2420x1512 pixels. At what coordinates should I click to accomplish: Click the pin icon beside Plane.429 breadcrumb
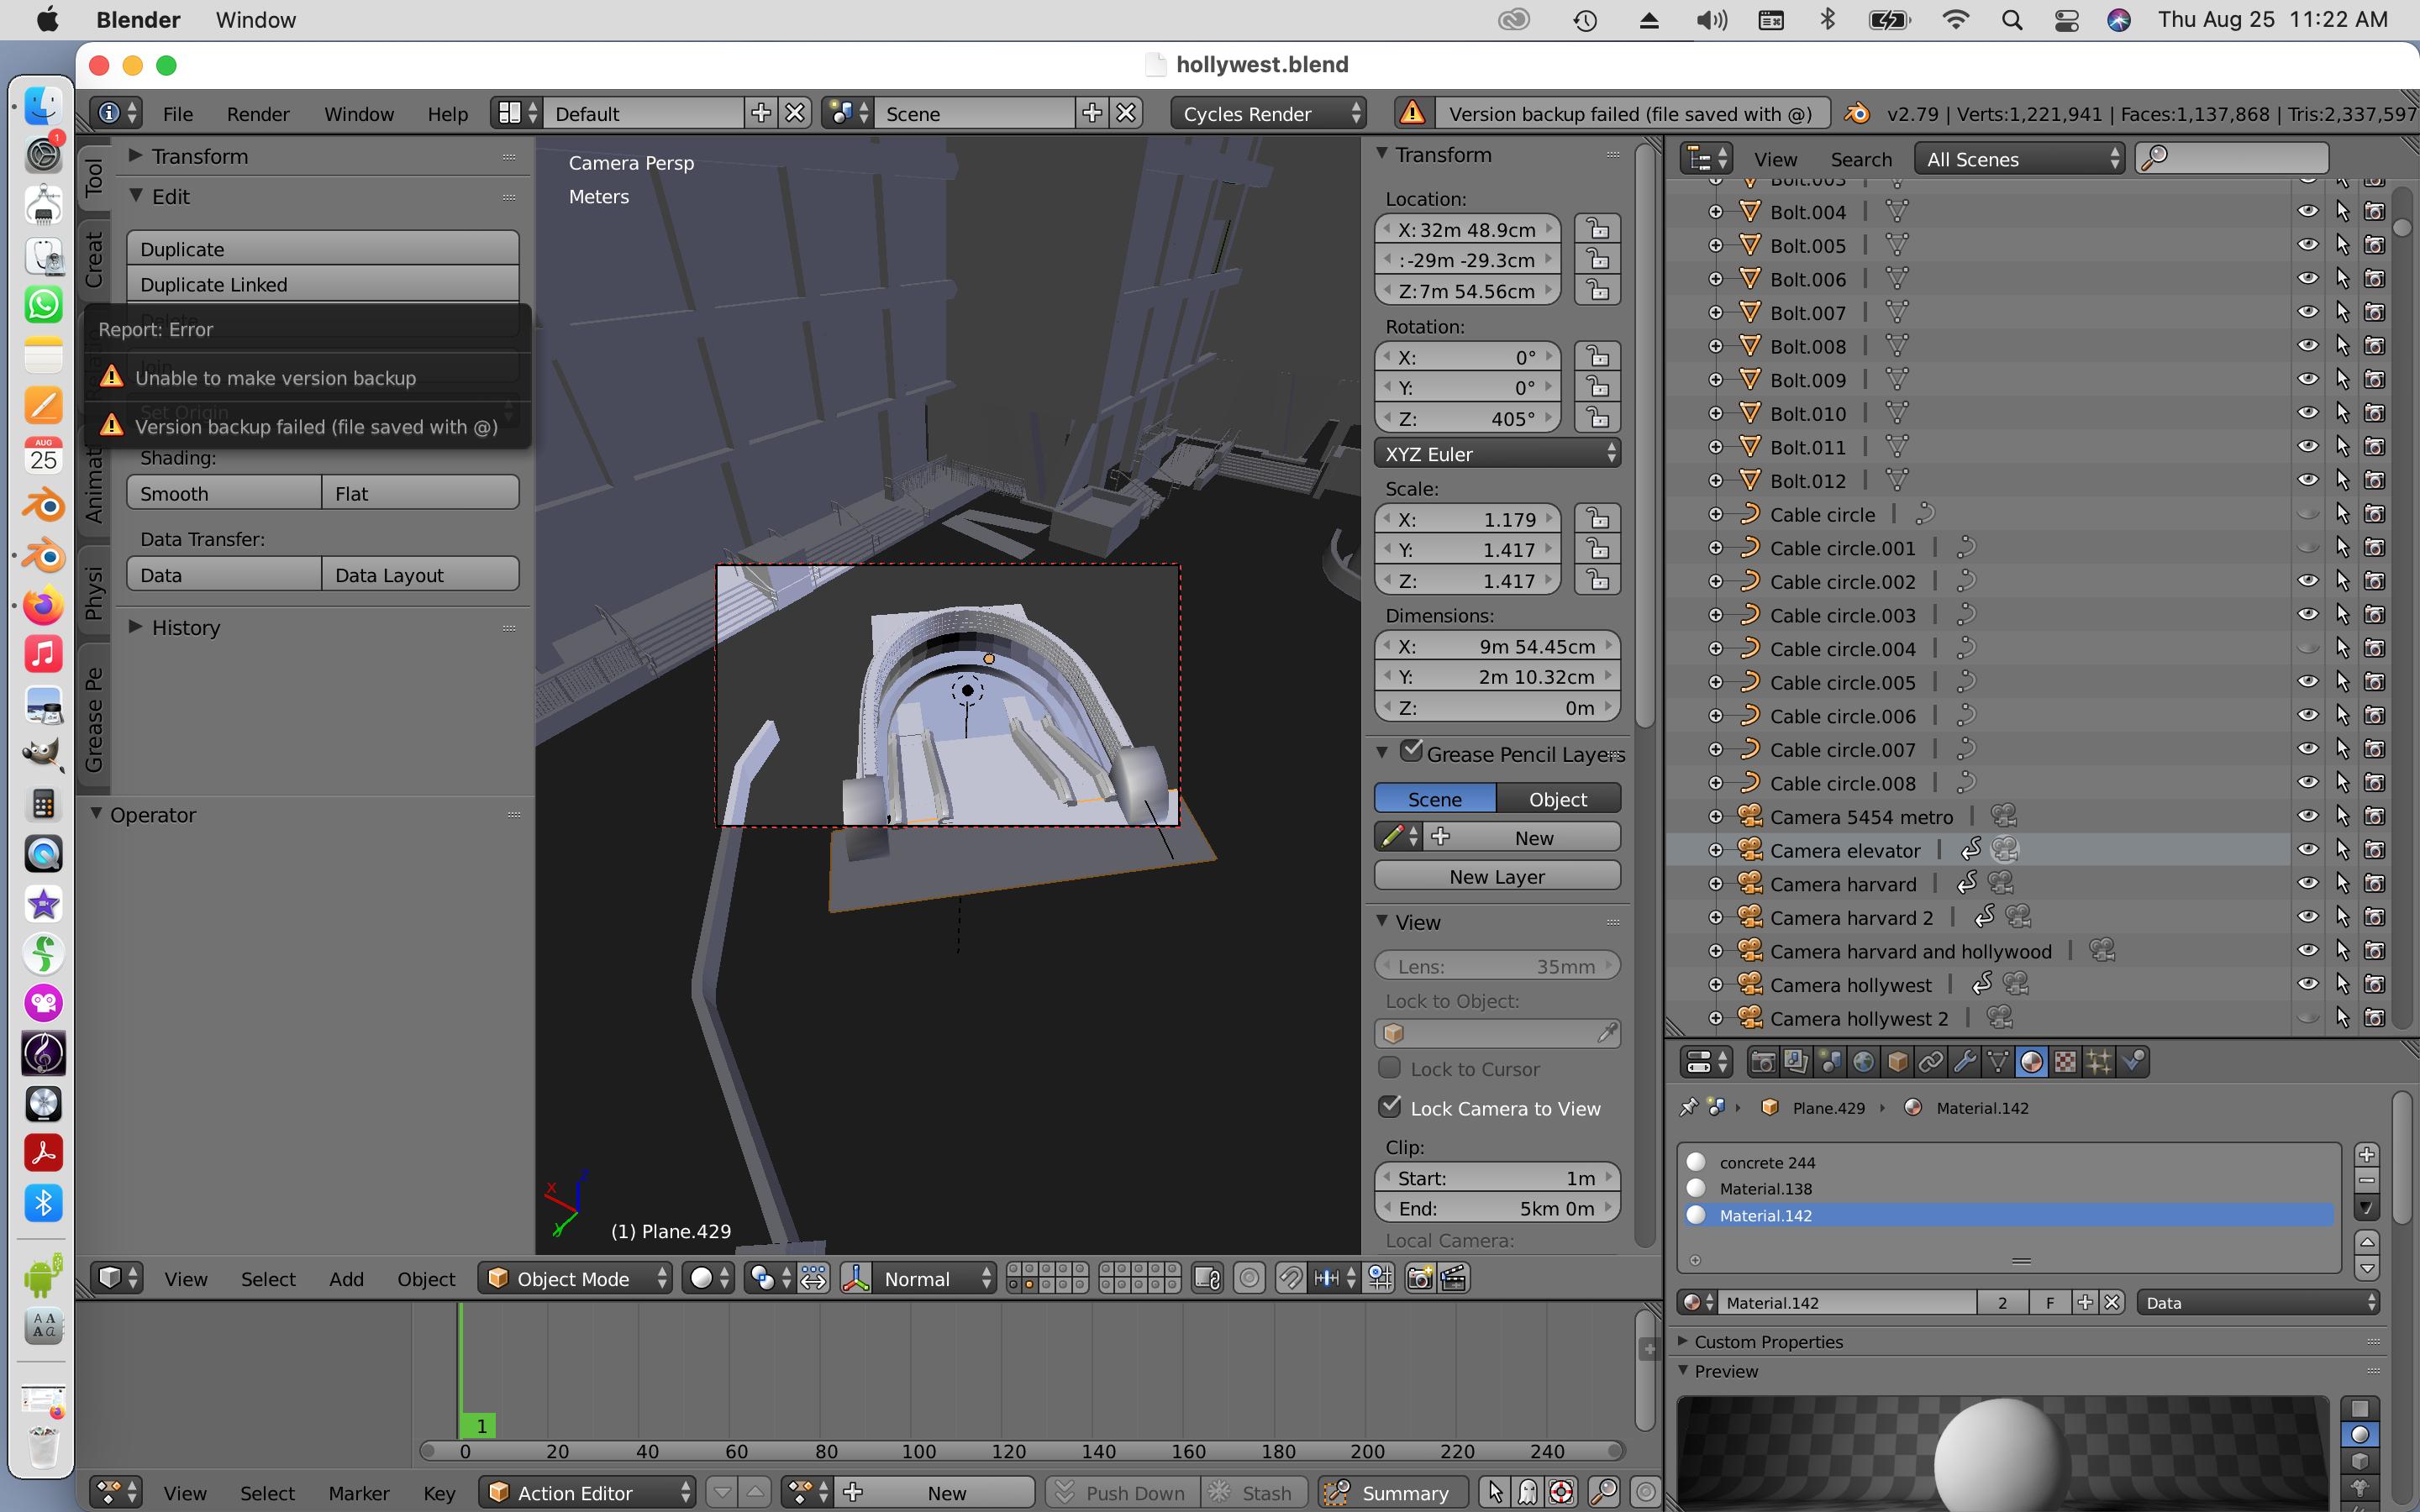tap(1689, 1107)
